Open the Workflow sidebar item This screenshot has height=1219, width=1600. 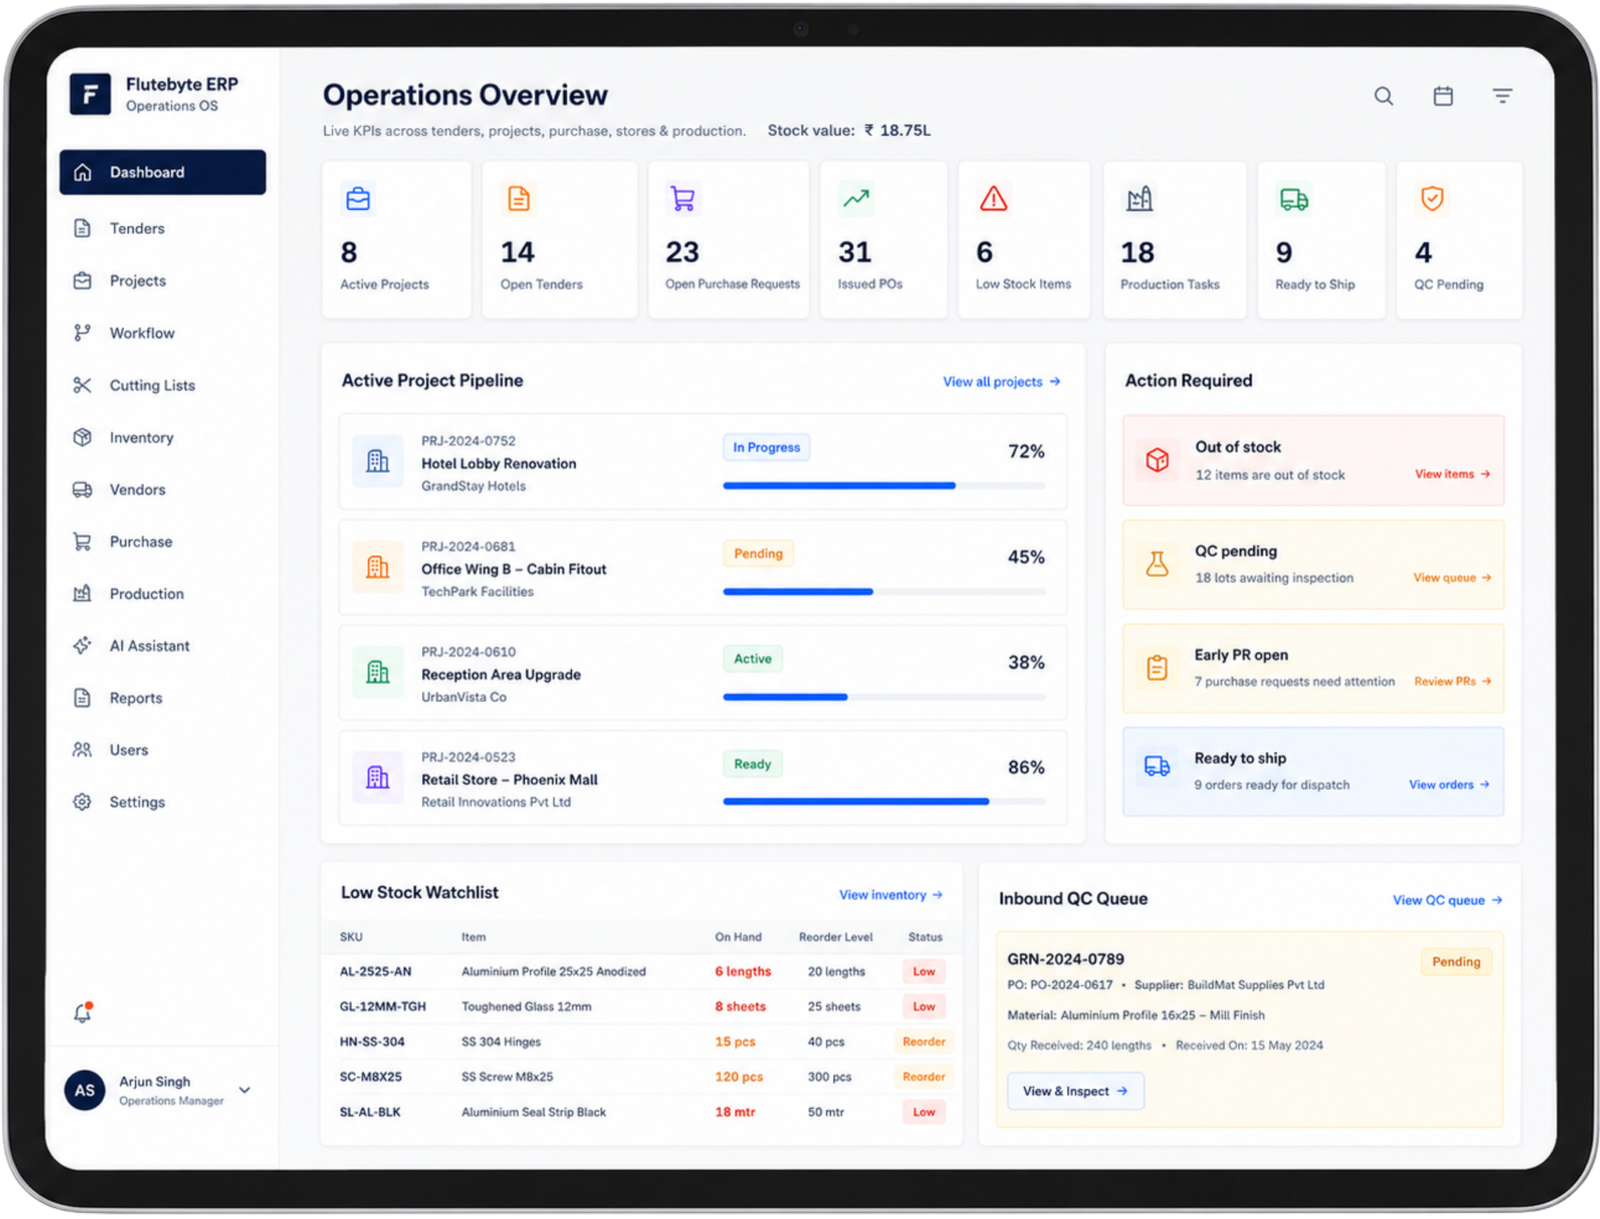tap(163, 333)
